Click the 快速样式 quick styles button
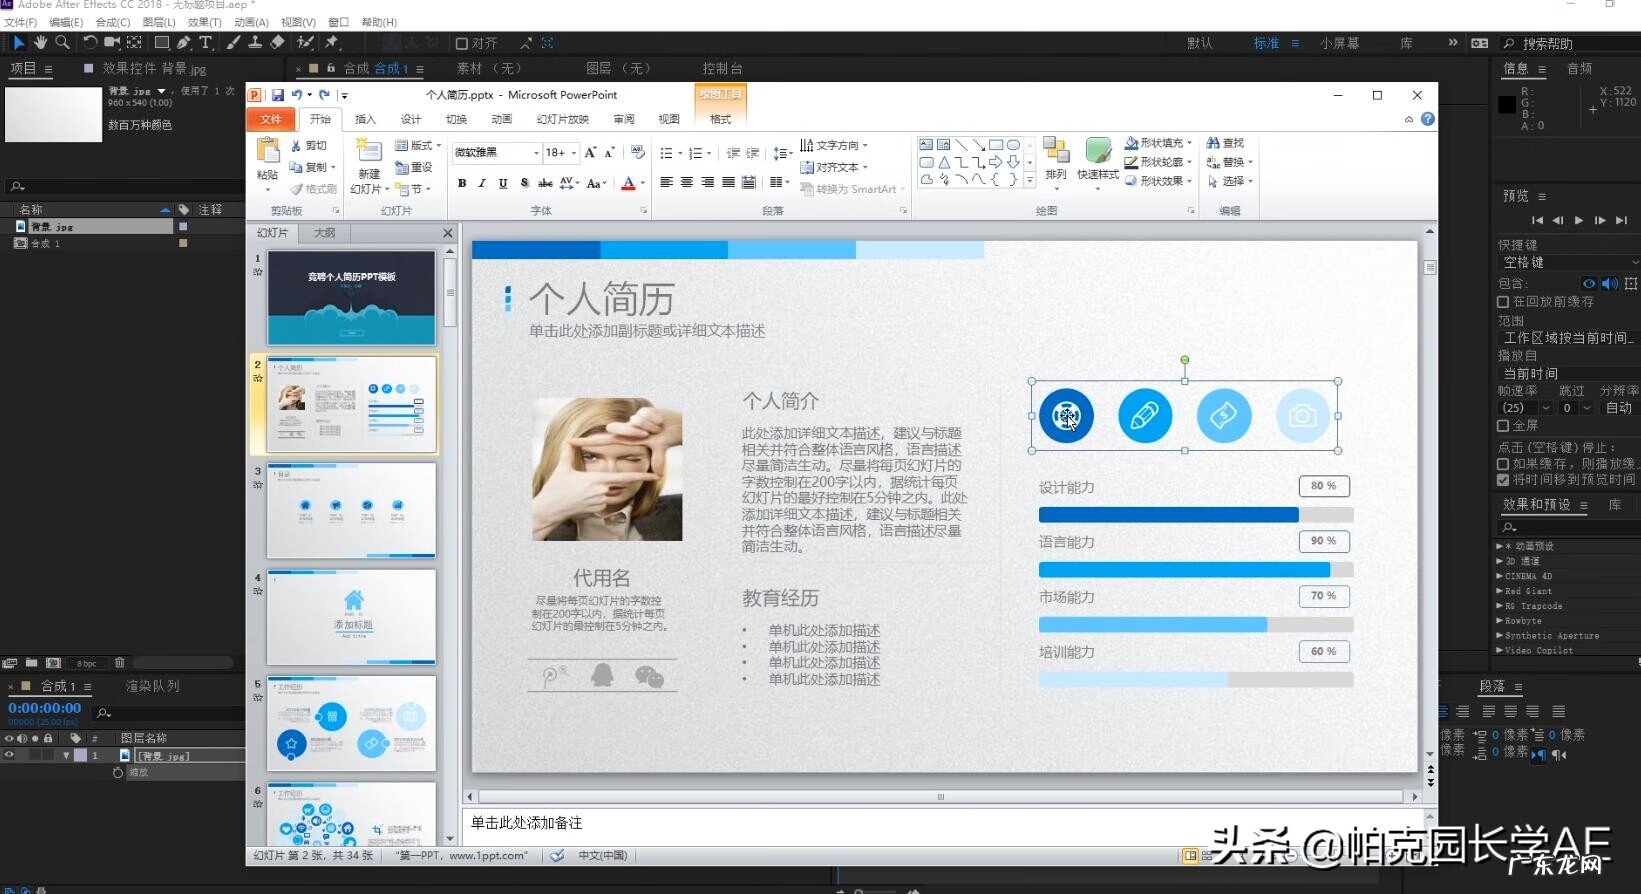 click(1098, 160)
